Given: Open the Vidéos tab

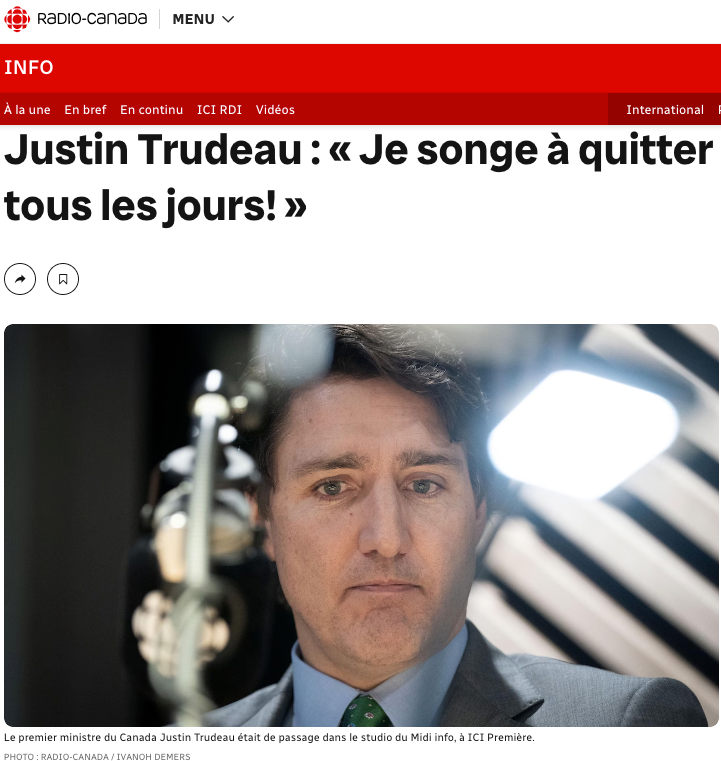Looking at the screenshot, I should click(275, 110).
